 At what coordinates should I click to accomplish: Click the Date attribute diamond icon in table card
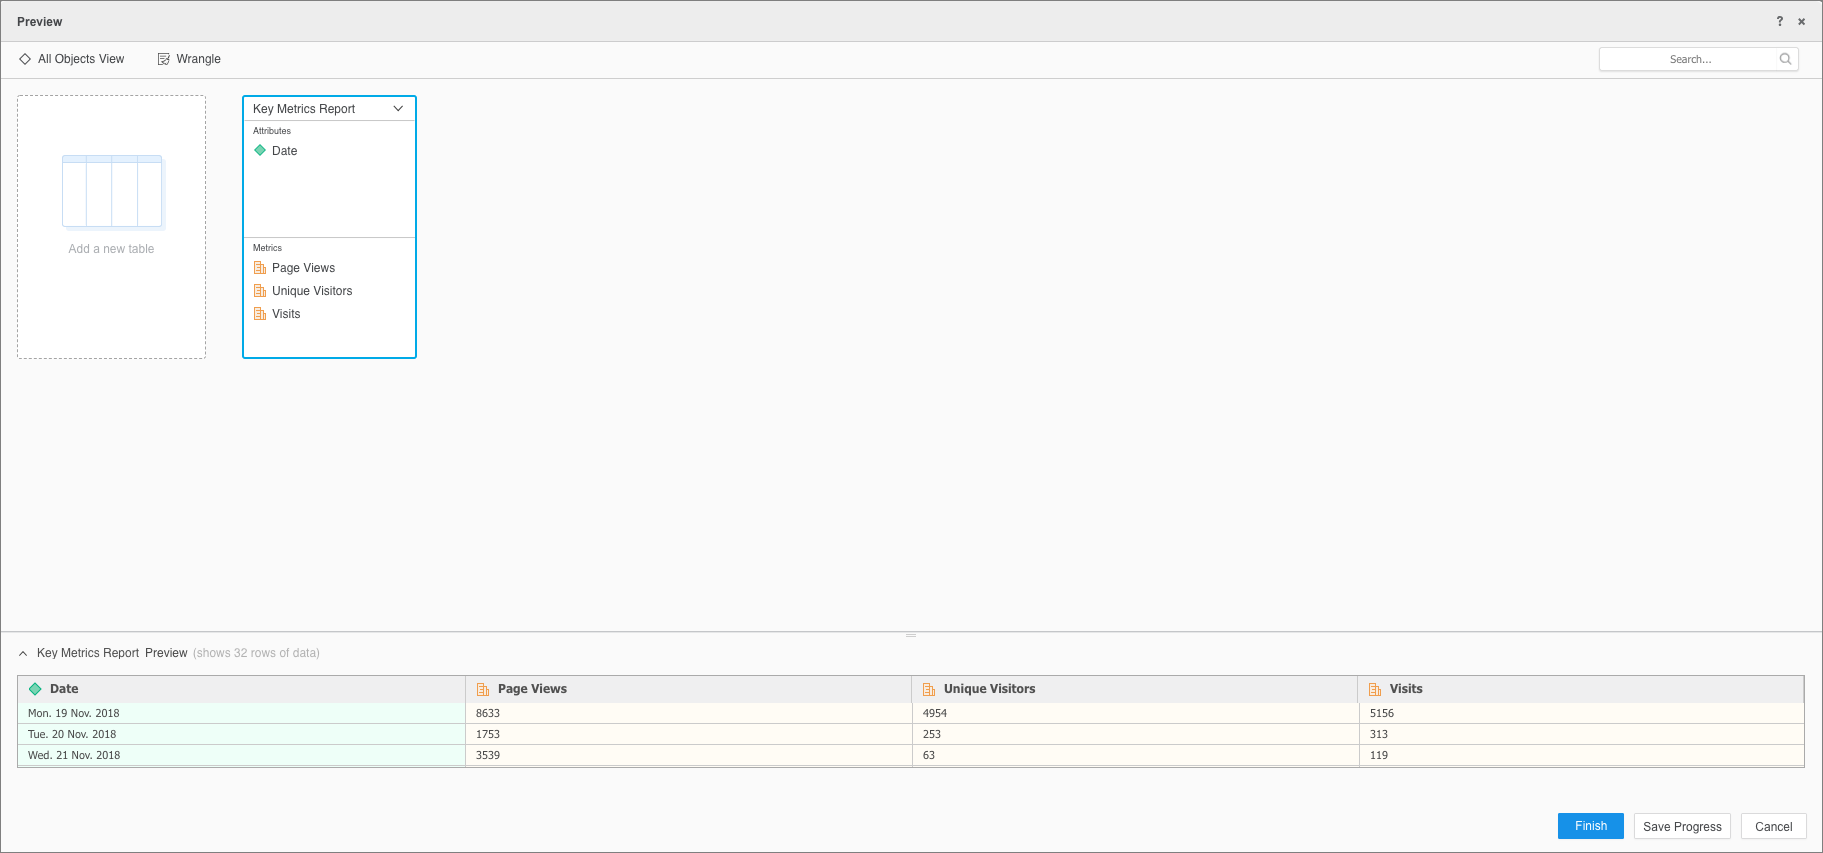pyautogui.click(x=260, y=151)
